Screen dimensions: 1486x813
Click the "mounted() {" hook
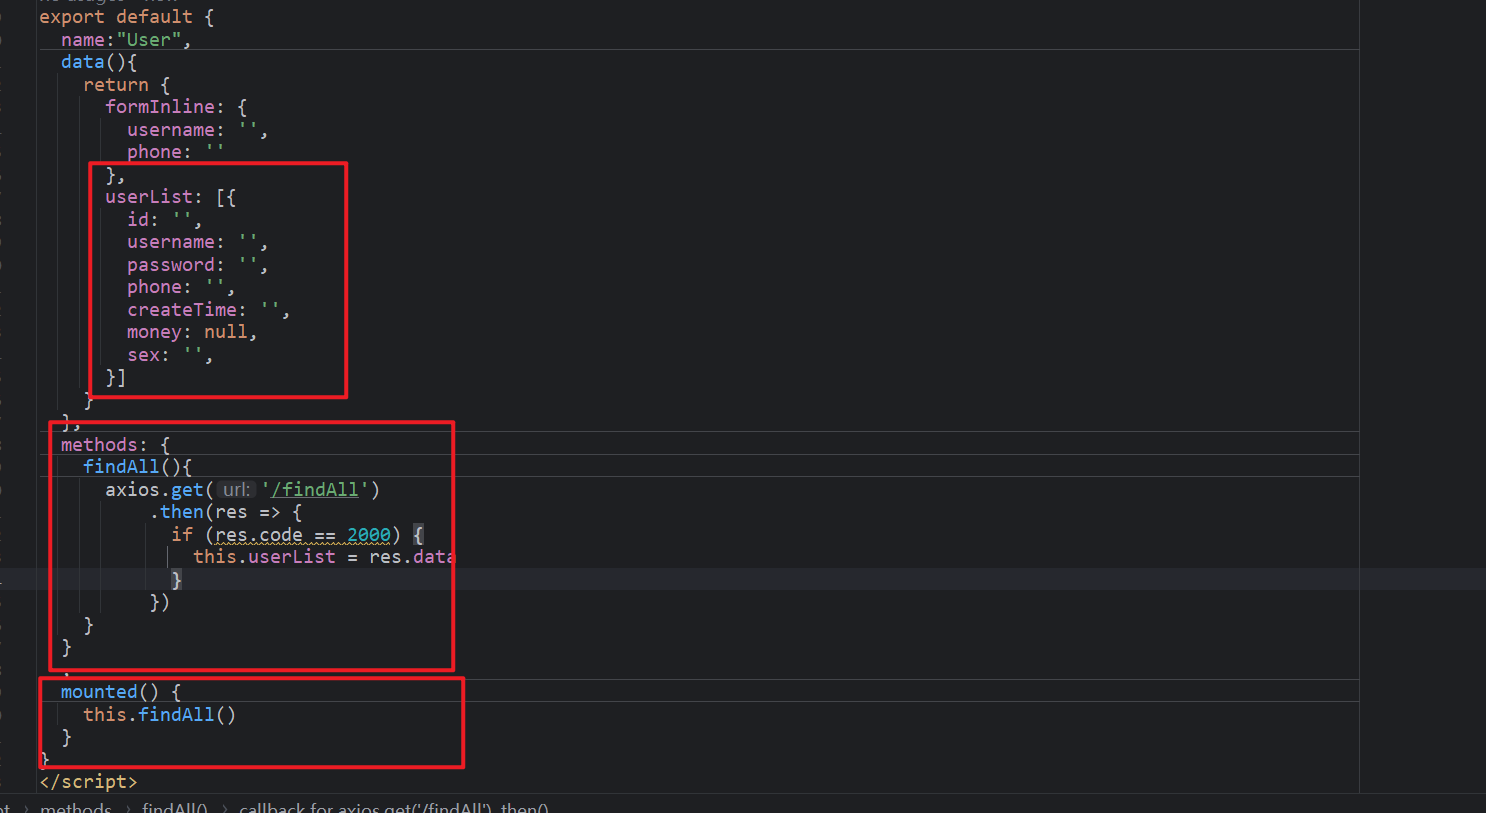coord(121,692)
